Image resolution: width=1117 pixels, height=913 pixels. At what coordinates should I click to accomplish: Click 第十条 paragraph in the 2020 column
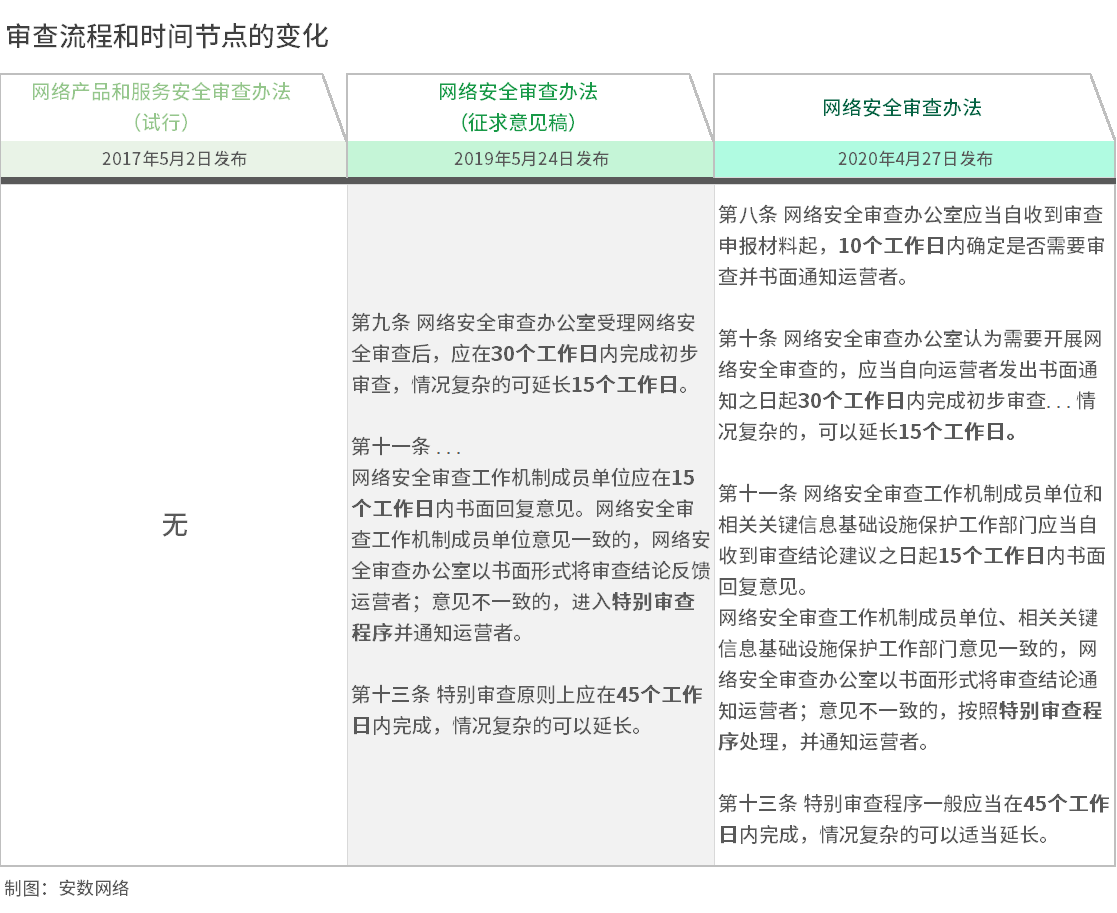[x=910, y=385]
